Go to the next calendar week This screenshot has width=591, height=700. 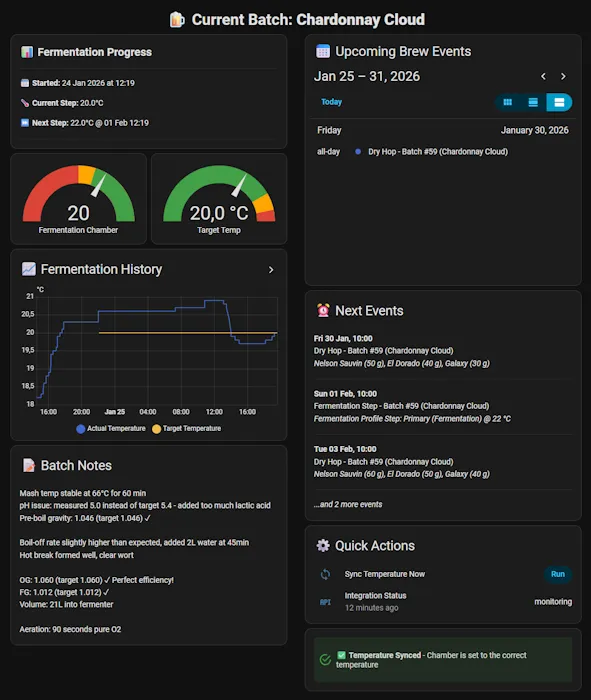click(563, 76)
